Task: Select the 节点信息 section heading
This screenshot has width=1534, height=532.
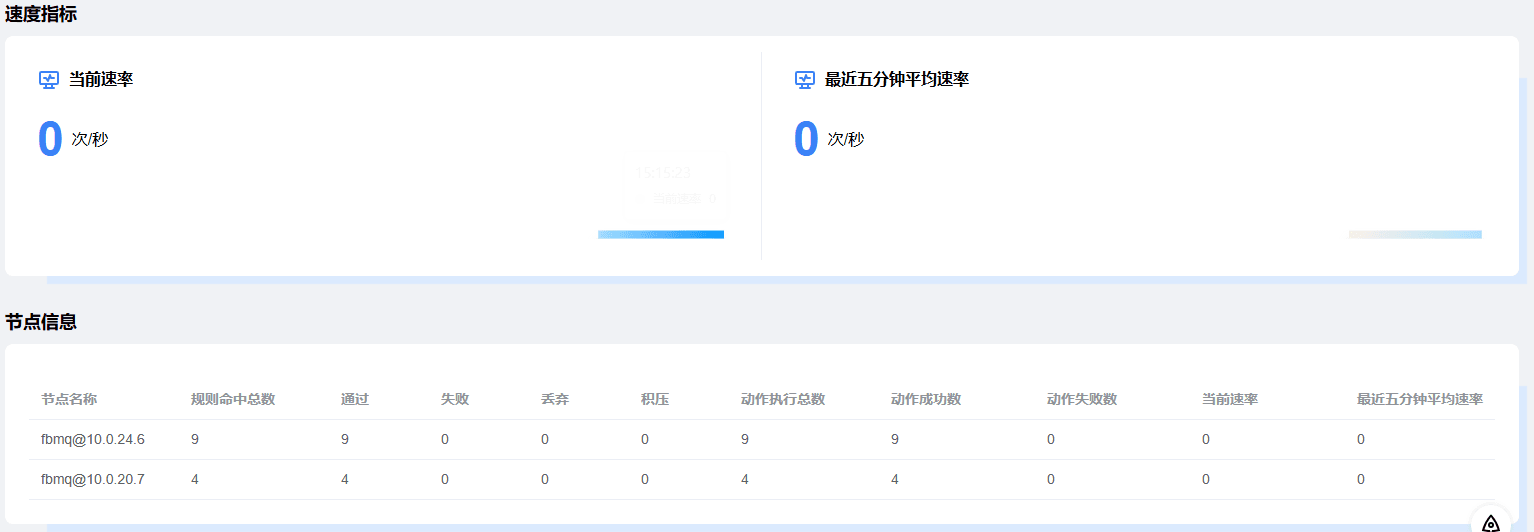Action: point(41,322)
